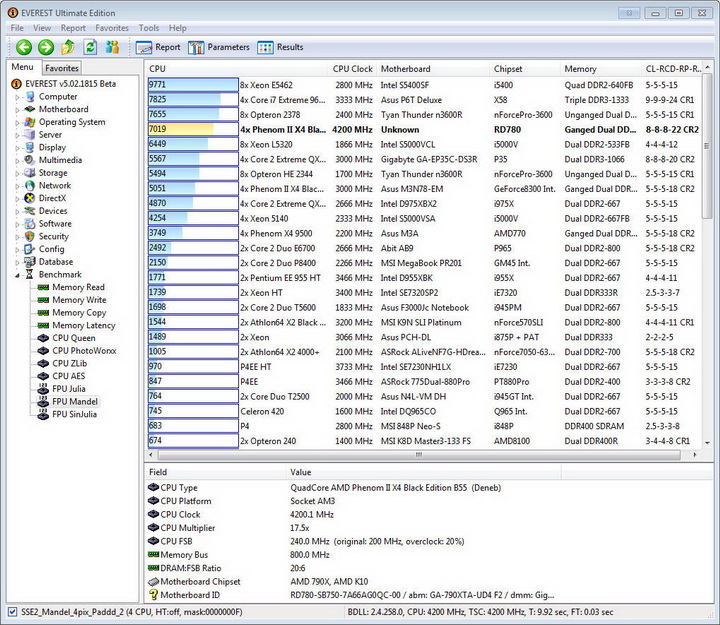
Task: Select the Database tree icon
Action: [x=30, y=262]
